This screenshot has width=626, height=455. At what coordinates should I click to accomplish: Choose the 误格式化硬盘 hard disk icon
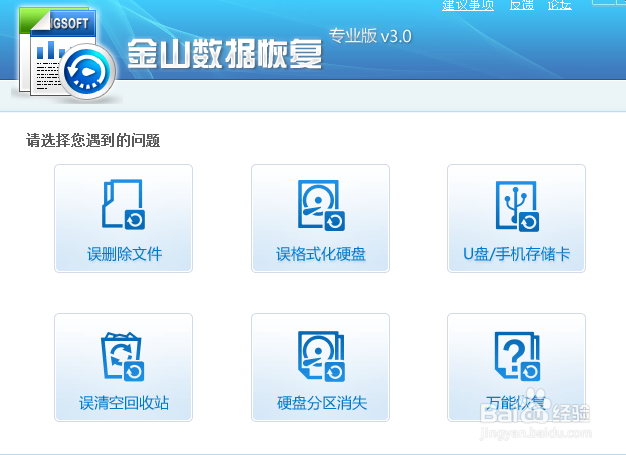point(321,205)
